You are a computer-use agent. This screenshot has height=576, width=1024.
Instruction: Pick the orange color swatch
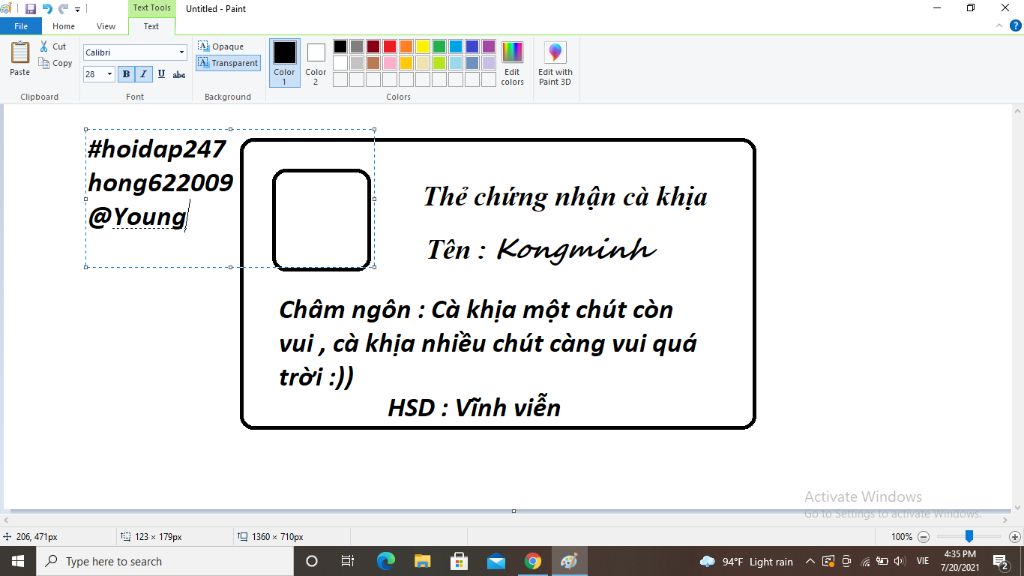click(406, 46)
